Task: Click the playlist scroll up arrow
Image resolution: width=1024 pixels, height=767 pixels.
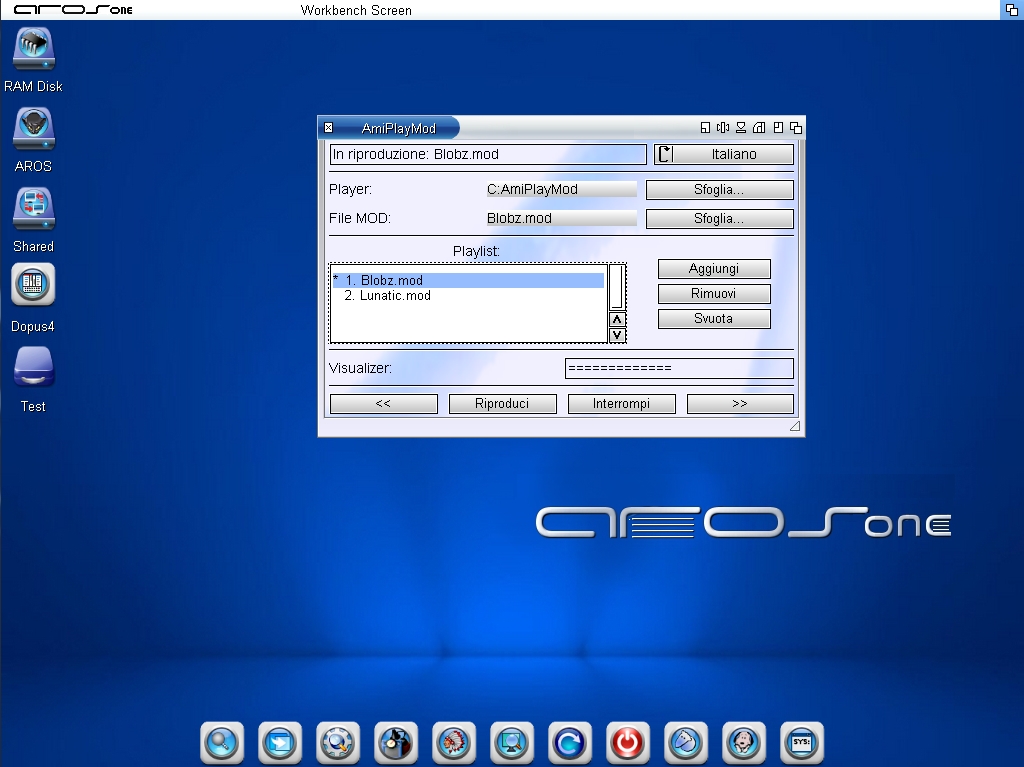Action: (616, 319)
